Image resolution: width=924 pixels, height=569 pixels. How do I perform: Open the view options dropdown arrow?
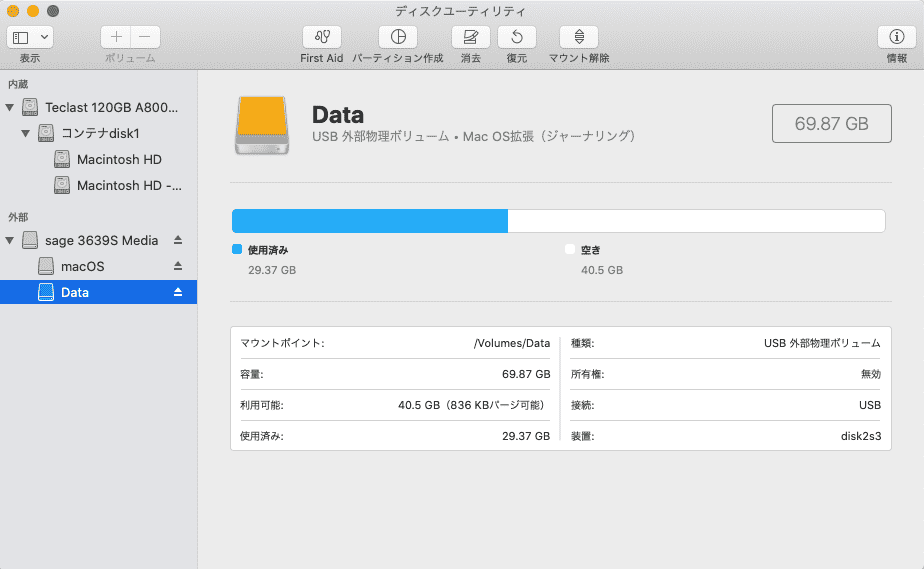(x=44, y=37)
